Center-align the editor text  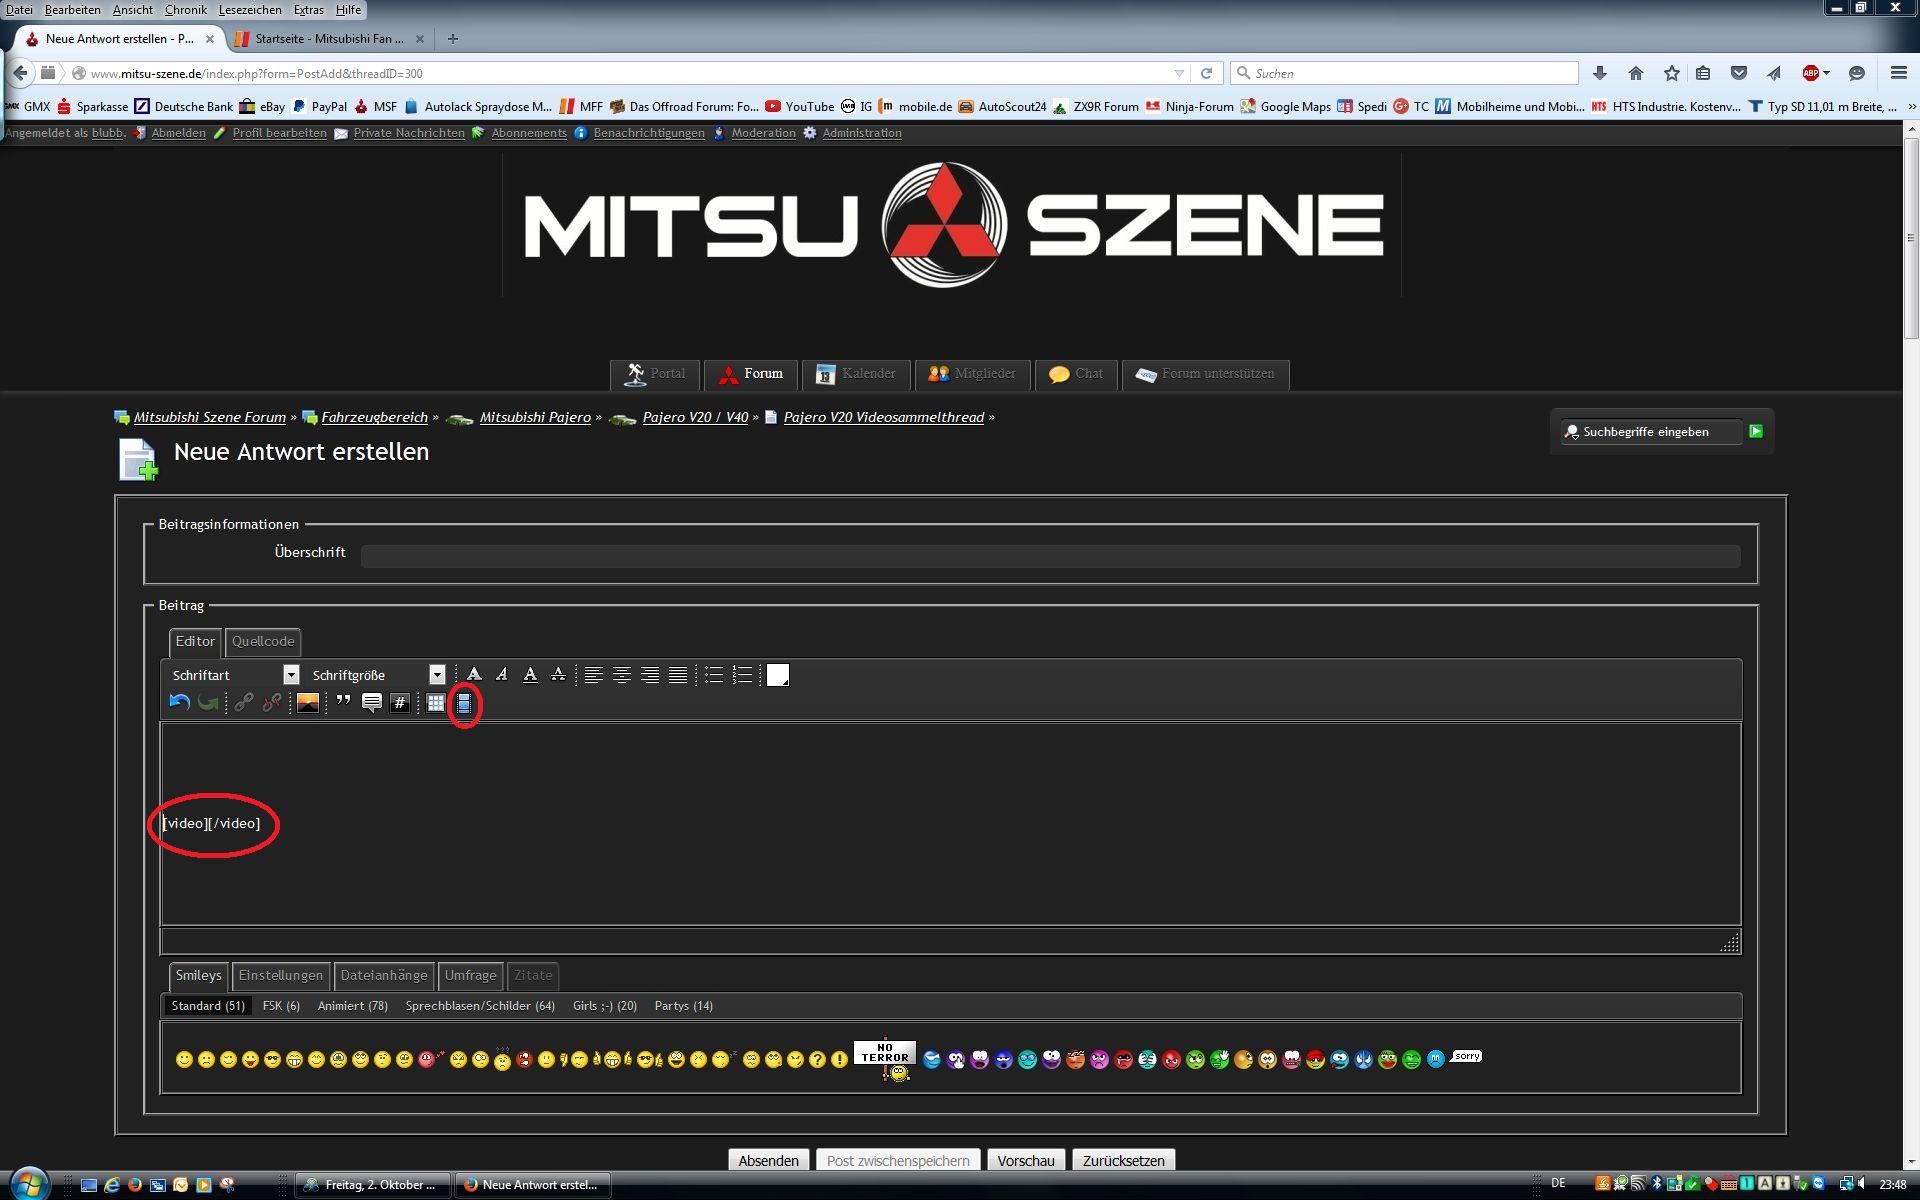(x=621, y=675)
